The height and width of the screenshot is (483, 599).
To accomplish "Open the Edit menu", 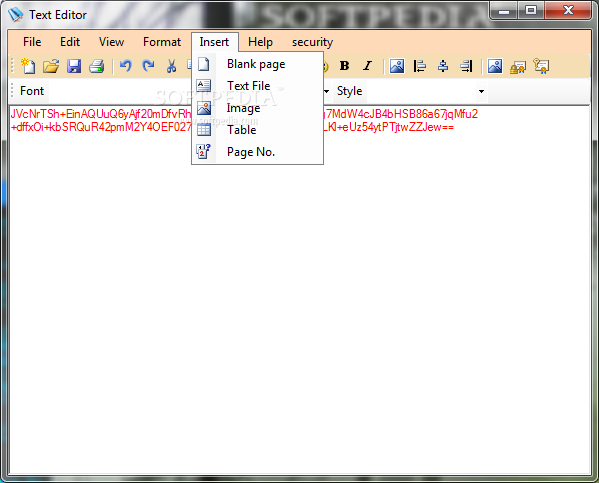I will tap(70, 42).
